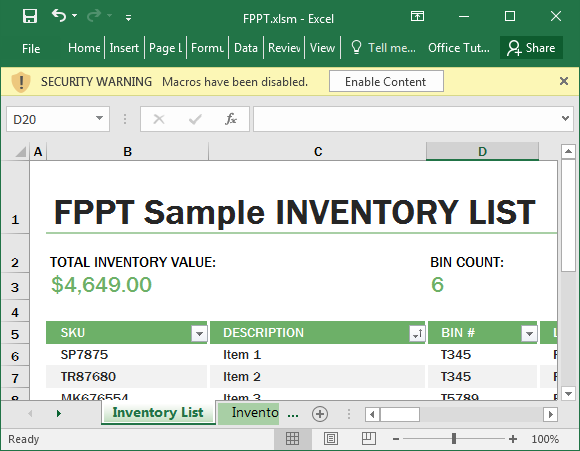Click the Insert Function fx icon
The height and width of the screenshot is (451, 580).
[230, 119]
